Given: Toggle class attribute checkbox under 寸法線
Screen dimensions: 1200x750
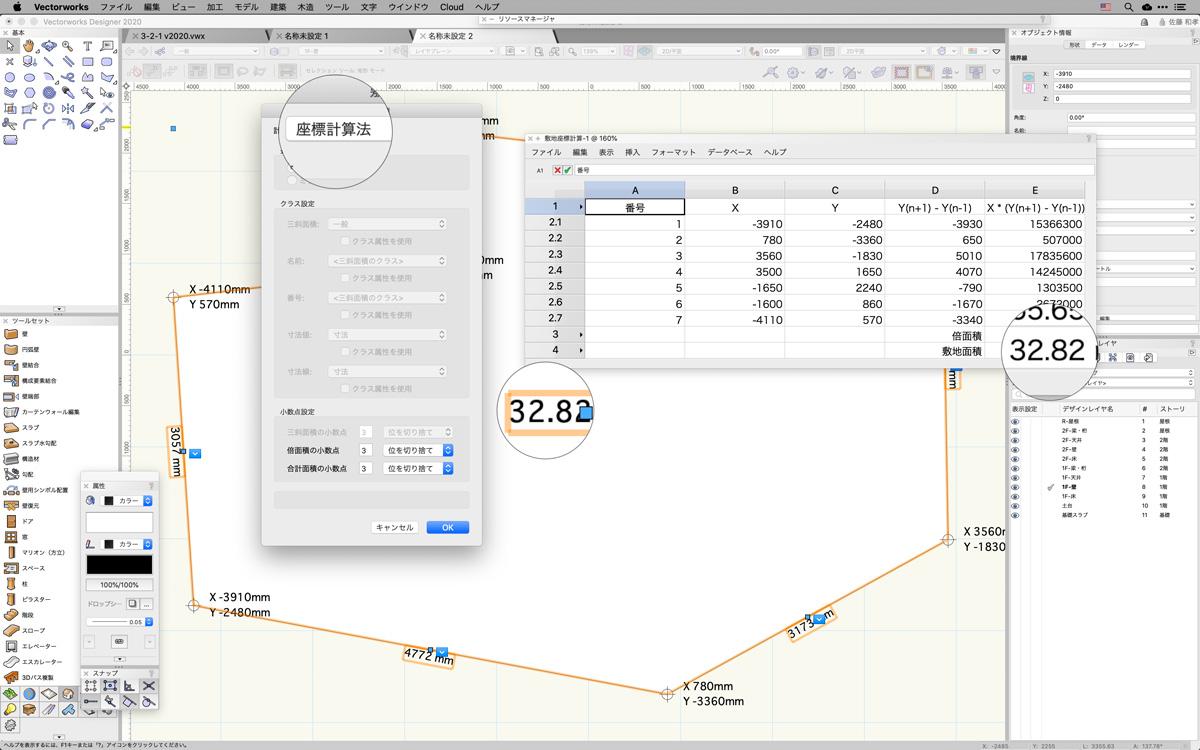Looking at the screenshot, I should [x=345, y=388].
